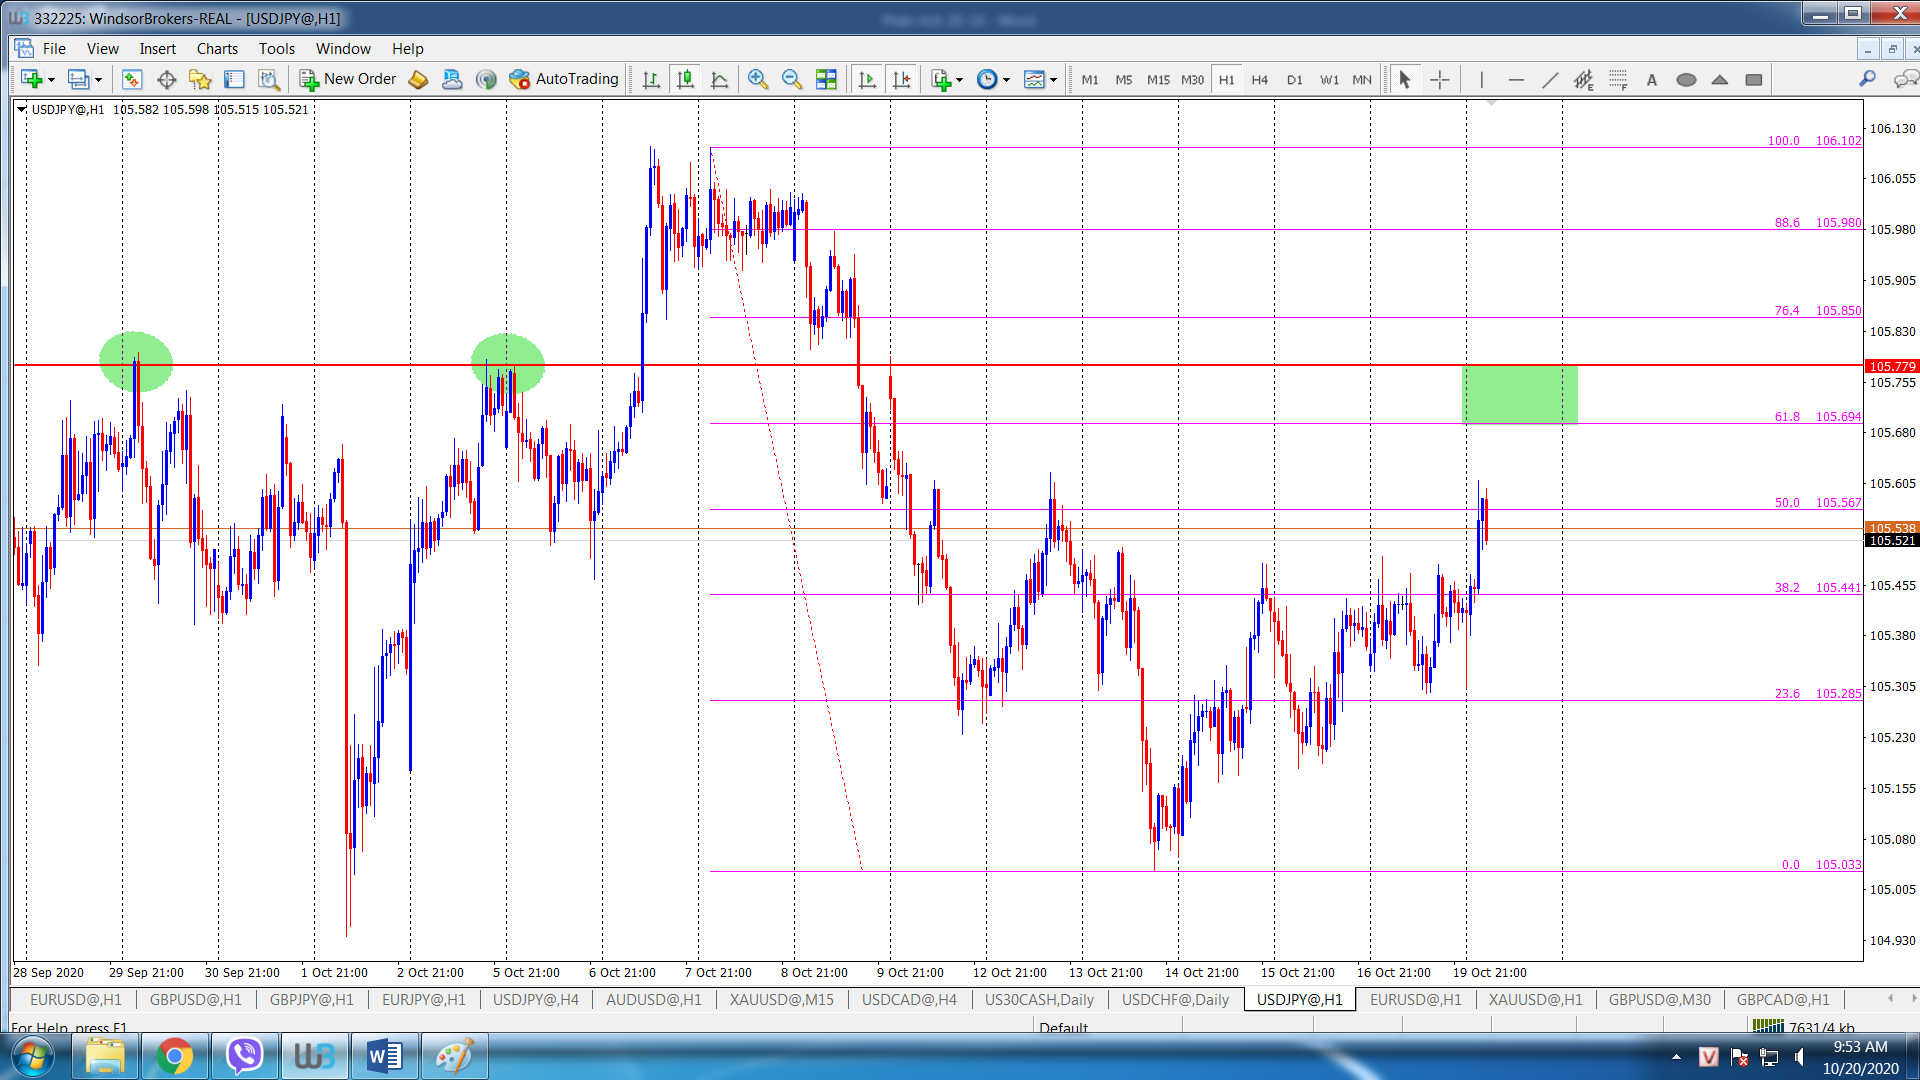Viewport: 1920px width, 1080px height.
Task: Click the MetaEditor yellow book icon
Action: [x=418, y=79]
